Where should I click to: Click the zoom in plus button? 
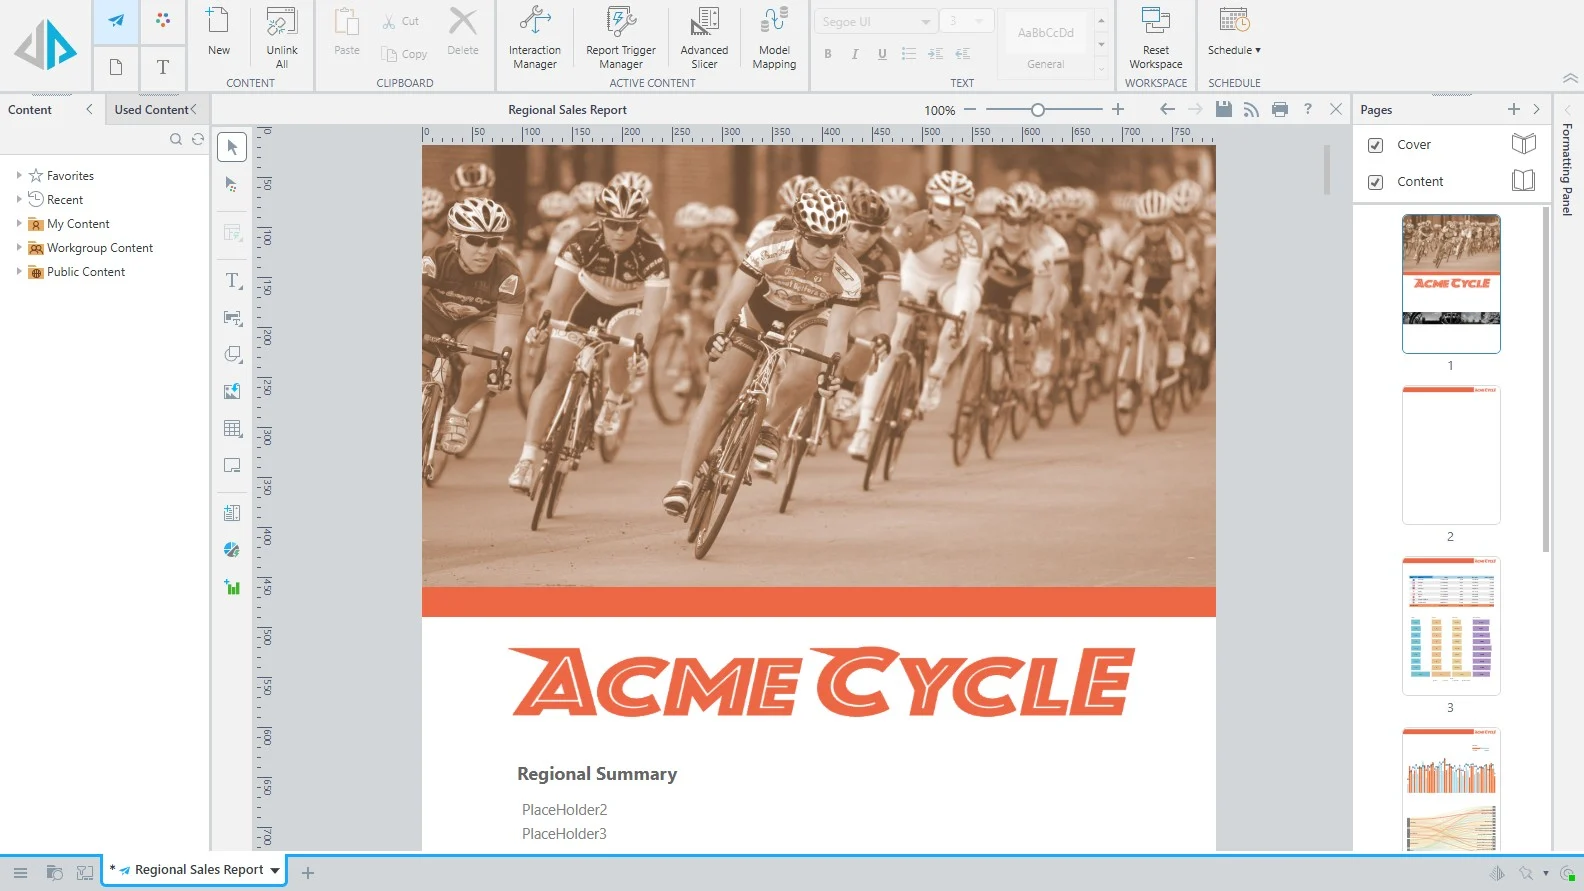click(x=1118, y=109)
